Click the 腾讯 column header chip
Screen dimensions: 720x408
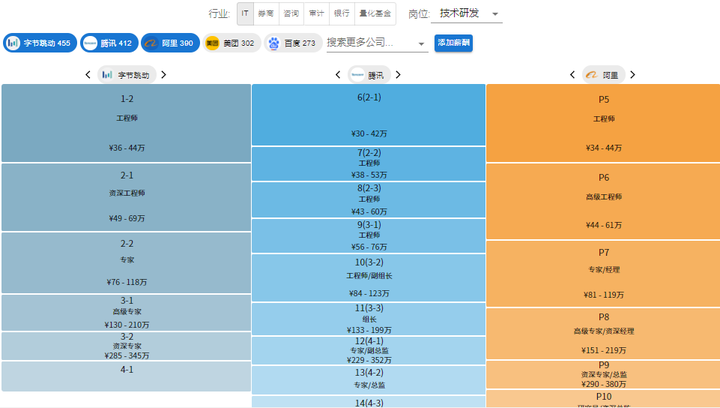coord(369,74)
